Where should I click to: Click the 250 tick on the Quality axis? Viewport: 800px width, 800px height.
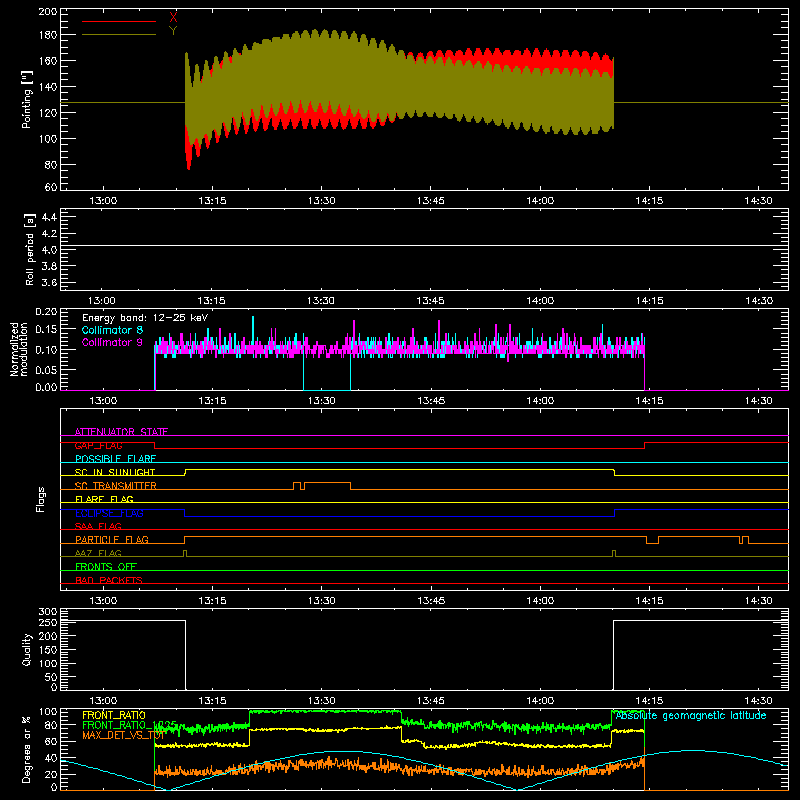(x=48, y=623)
